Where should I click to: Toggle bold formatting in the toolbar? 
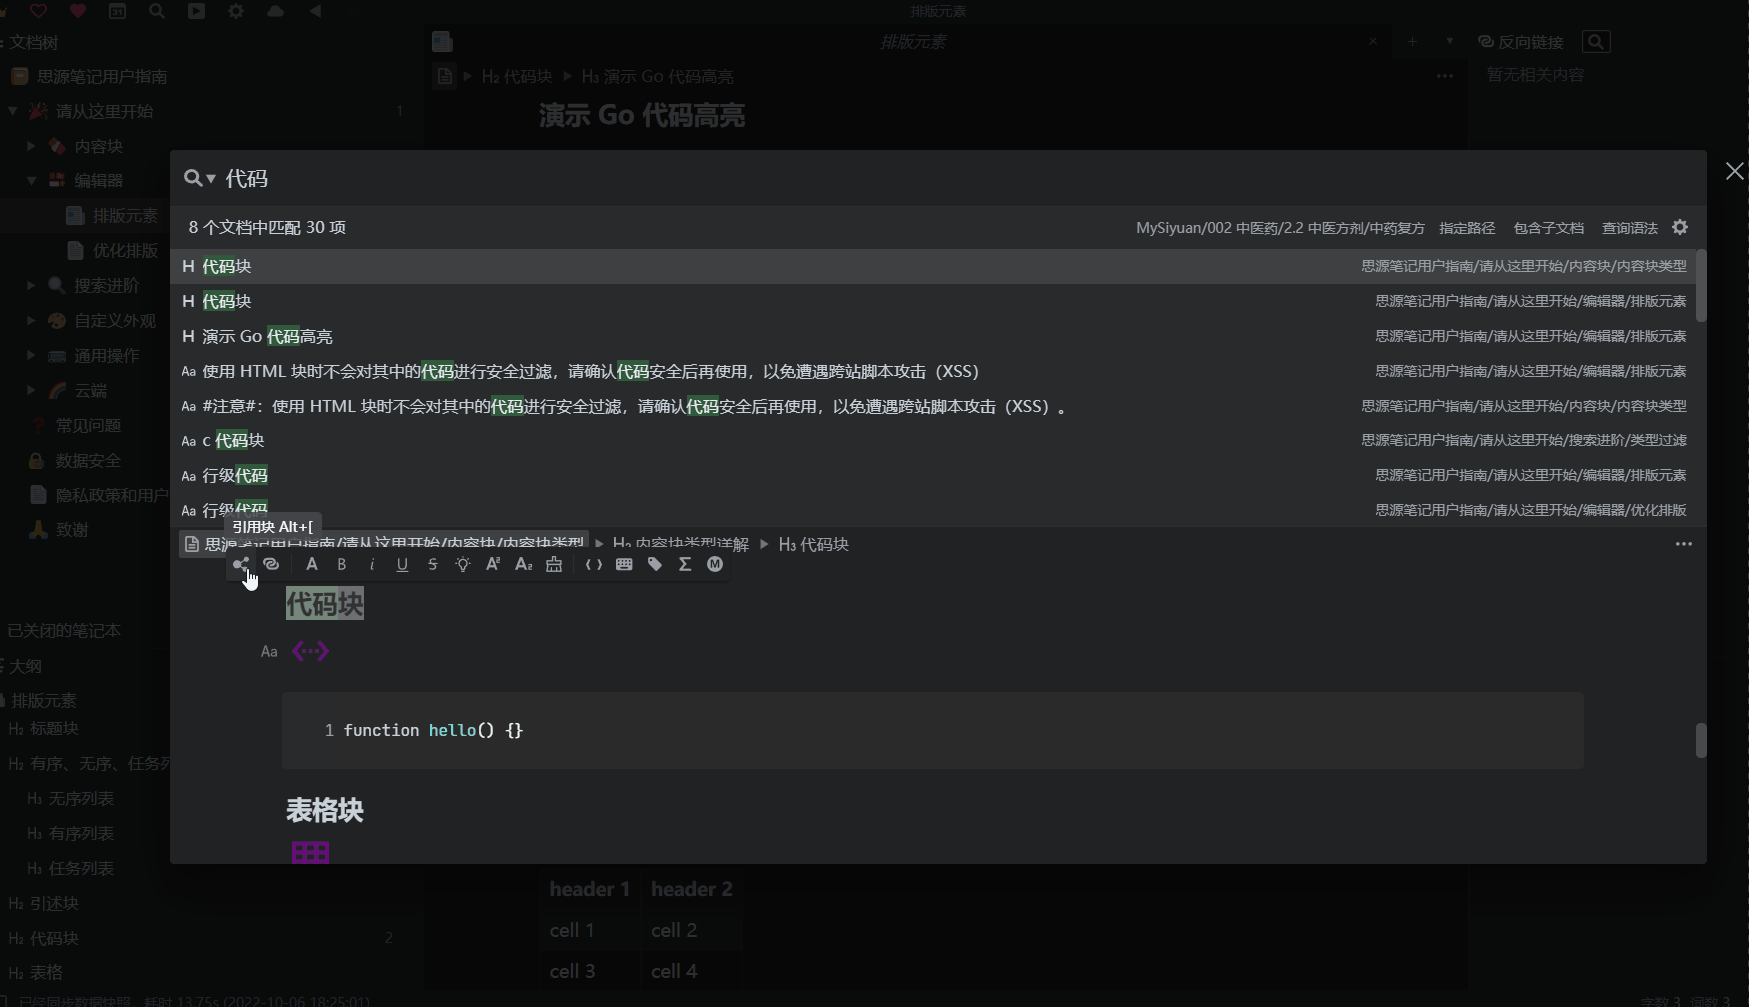point(341,563)
